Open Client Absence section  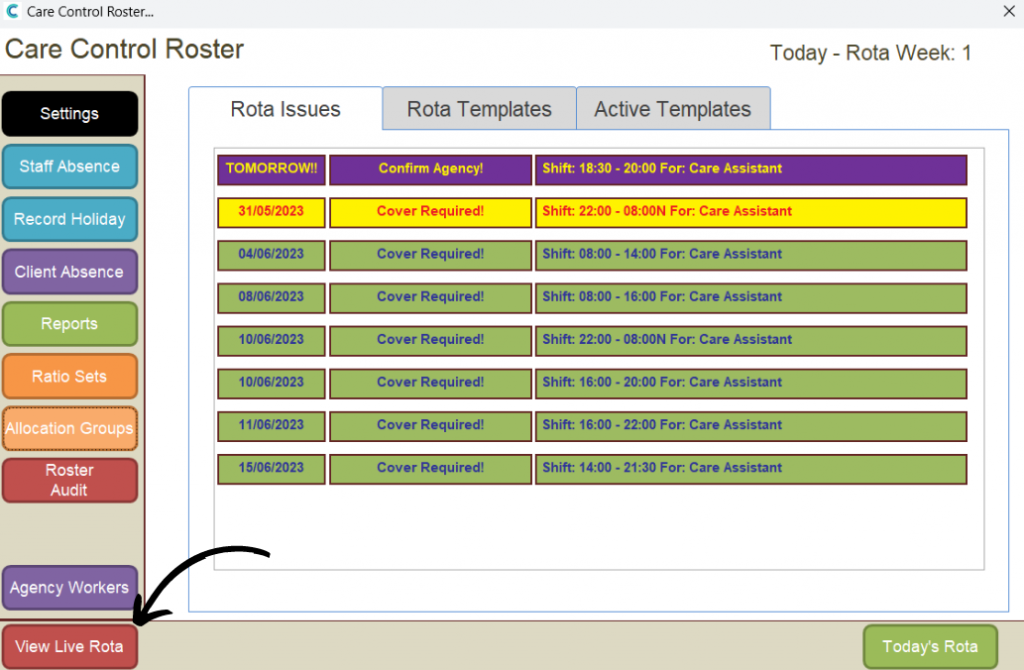(70, 272)
